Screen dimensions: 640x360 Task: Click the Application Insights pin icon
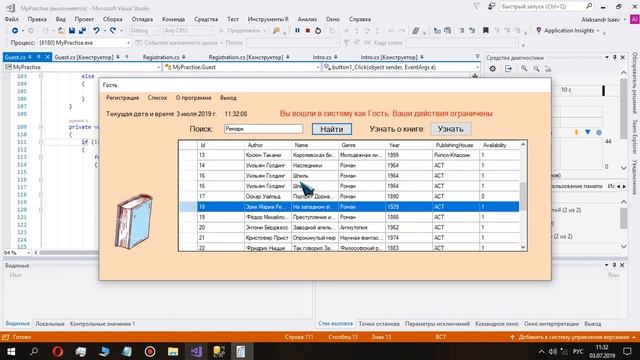pos(539,31)
